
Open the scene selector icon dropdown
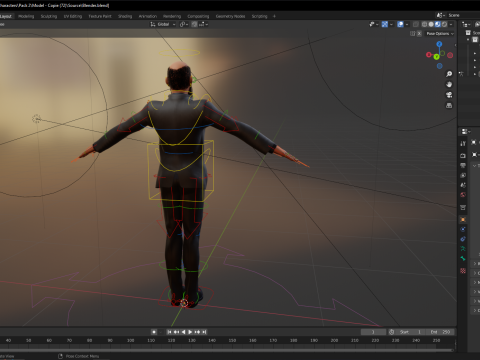click(441, 15)
